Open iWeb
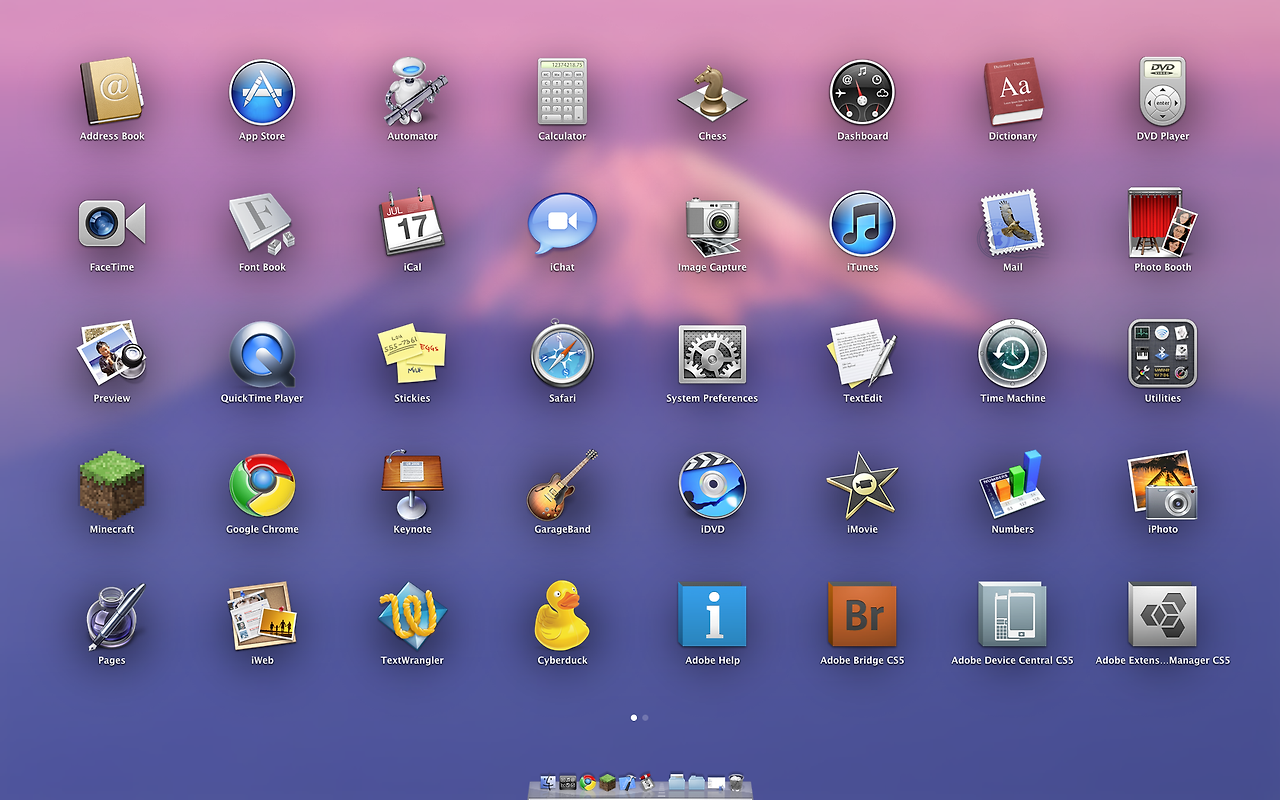Viewport: 1280px width, 800px height. click(x=262, y=616)
